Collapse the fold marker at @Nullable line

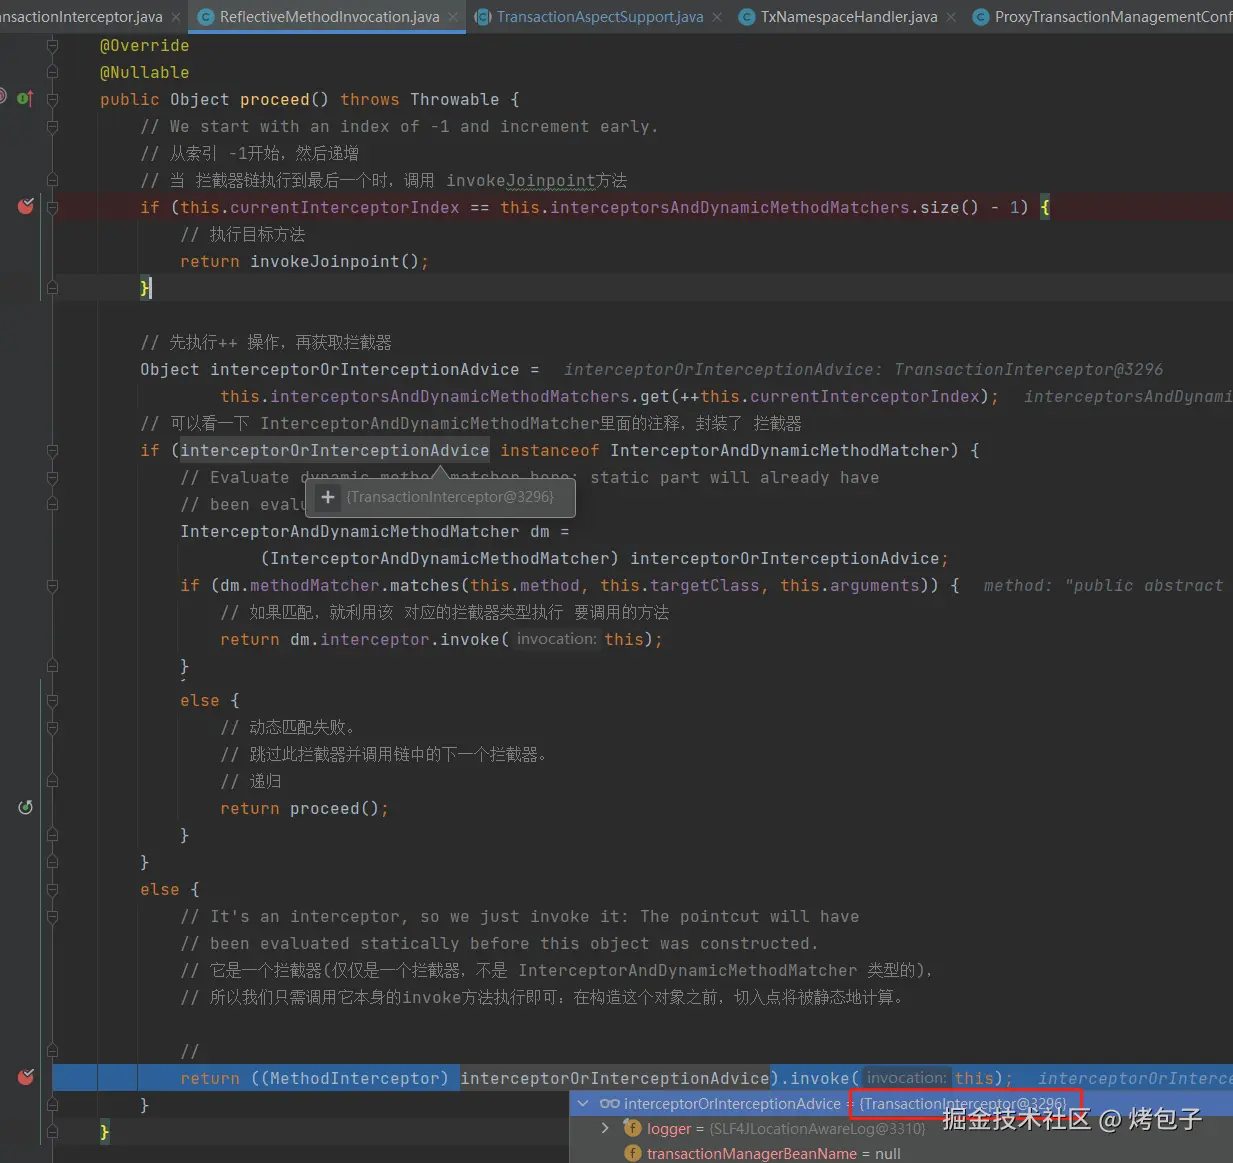coord(52,72)
